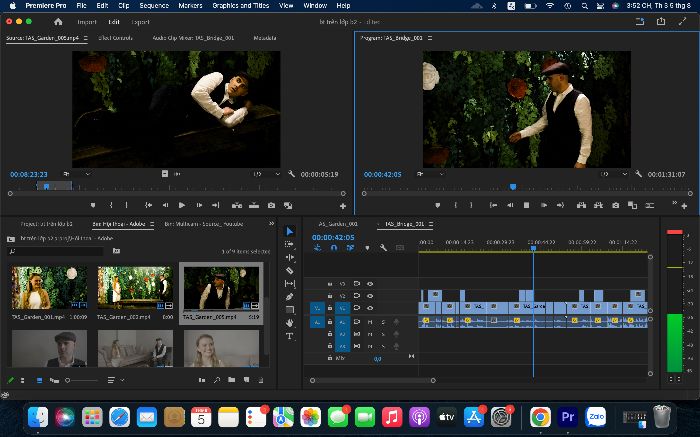
Task: Open Program monitor settings wrench
Action: pos(638,174)
